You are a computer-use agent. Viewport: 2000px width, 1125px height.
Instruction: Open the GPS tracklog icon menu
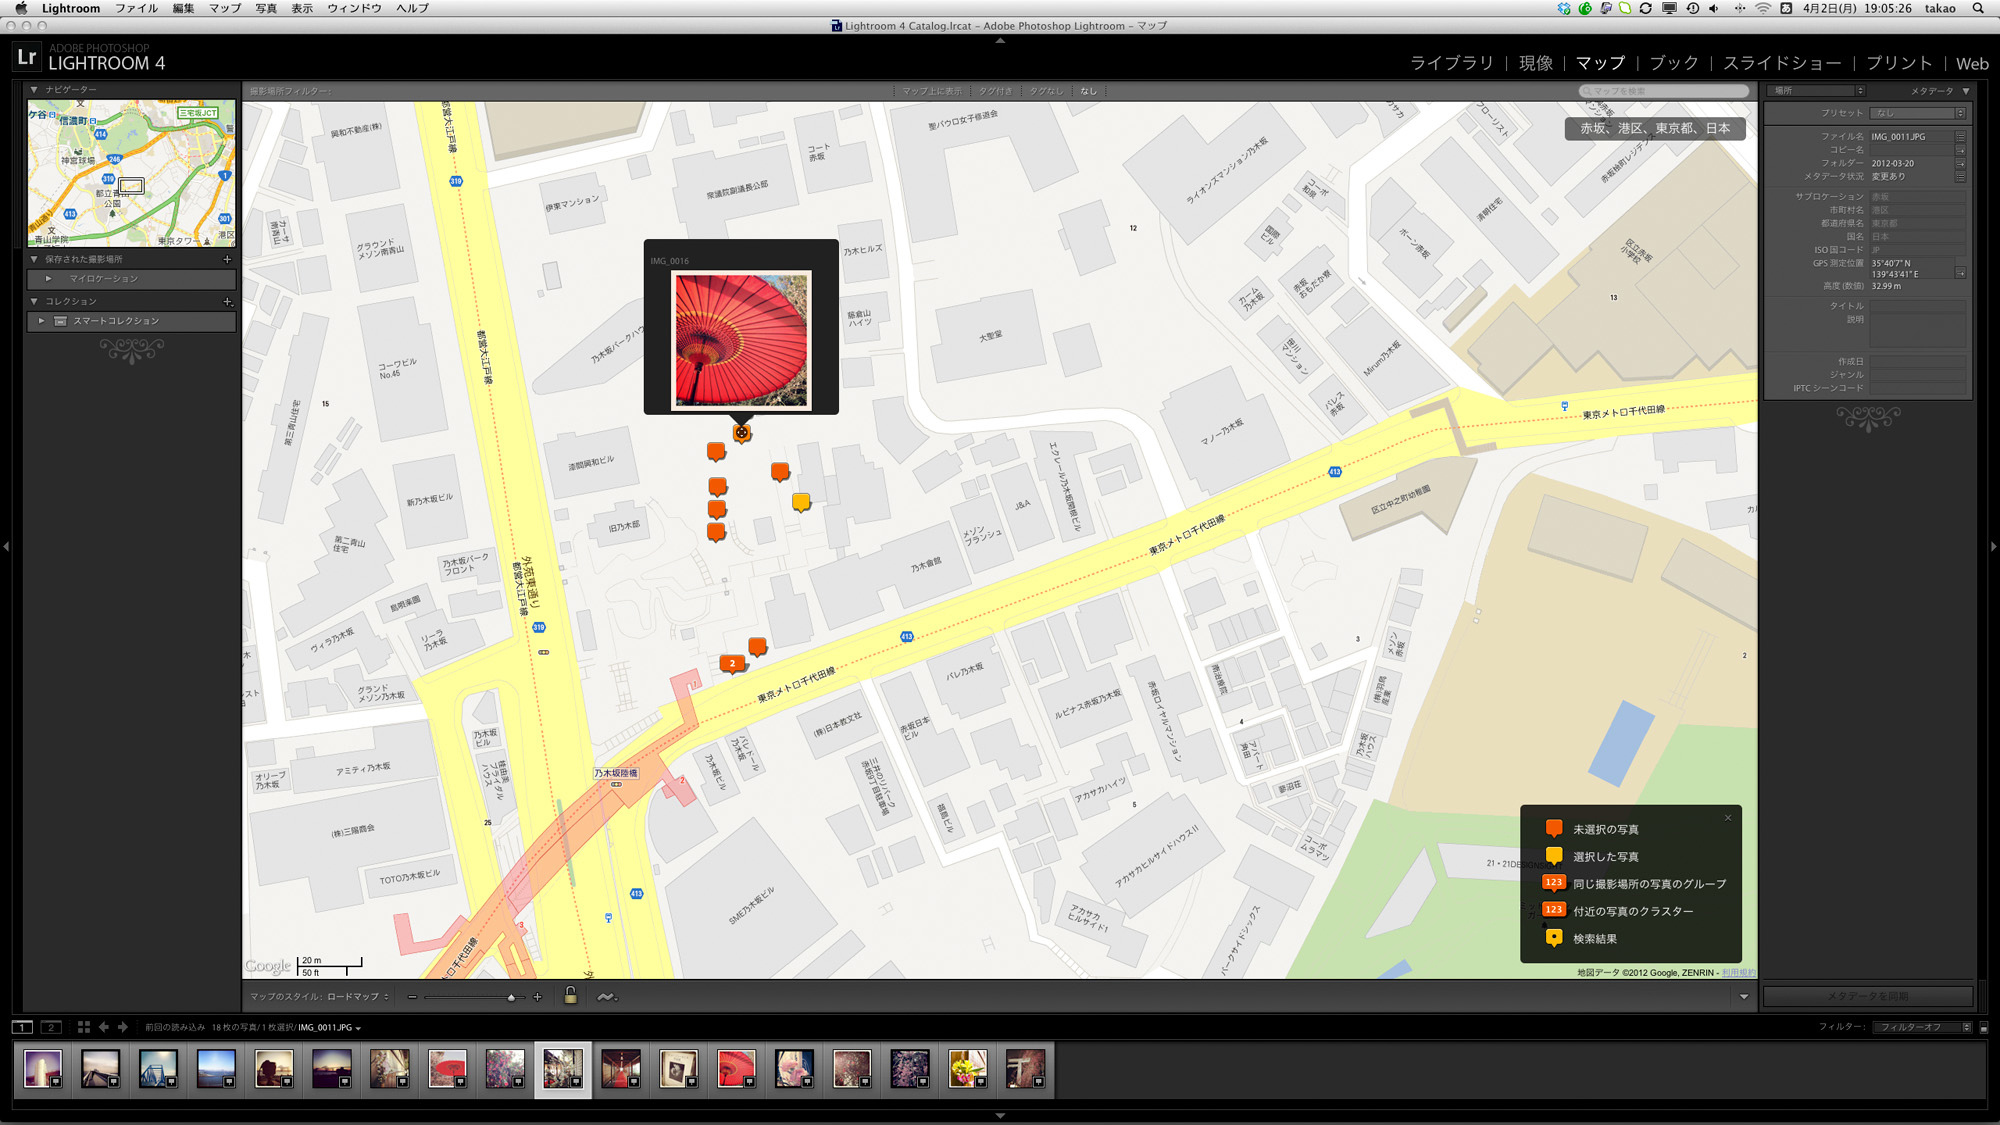[606, 996]
